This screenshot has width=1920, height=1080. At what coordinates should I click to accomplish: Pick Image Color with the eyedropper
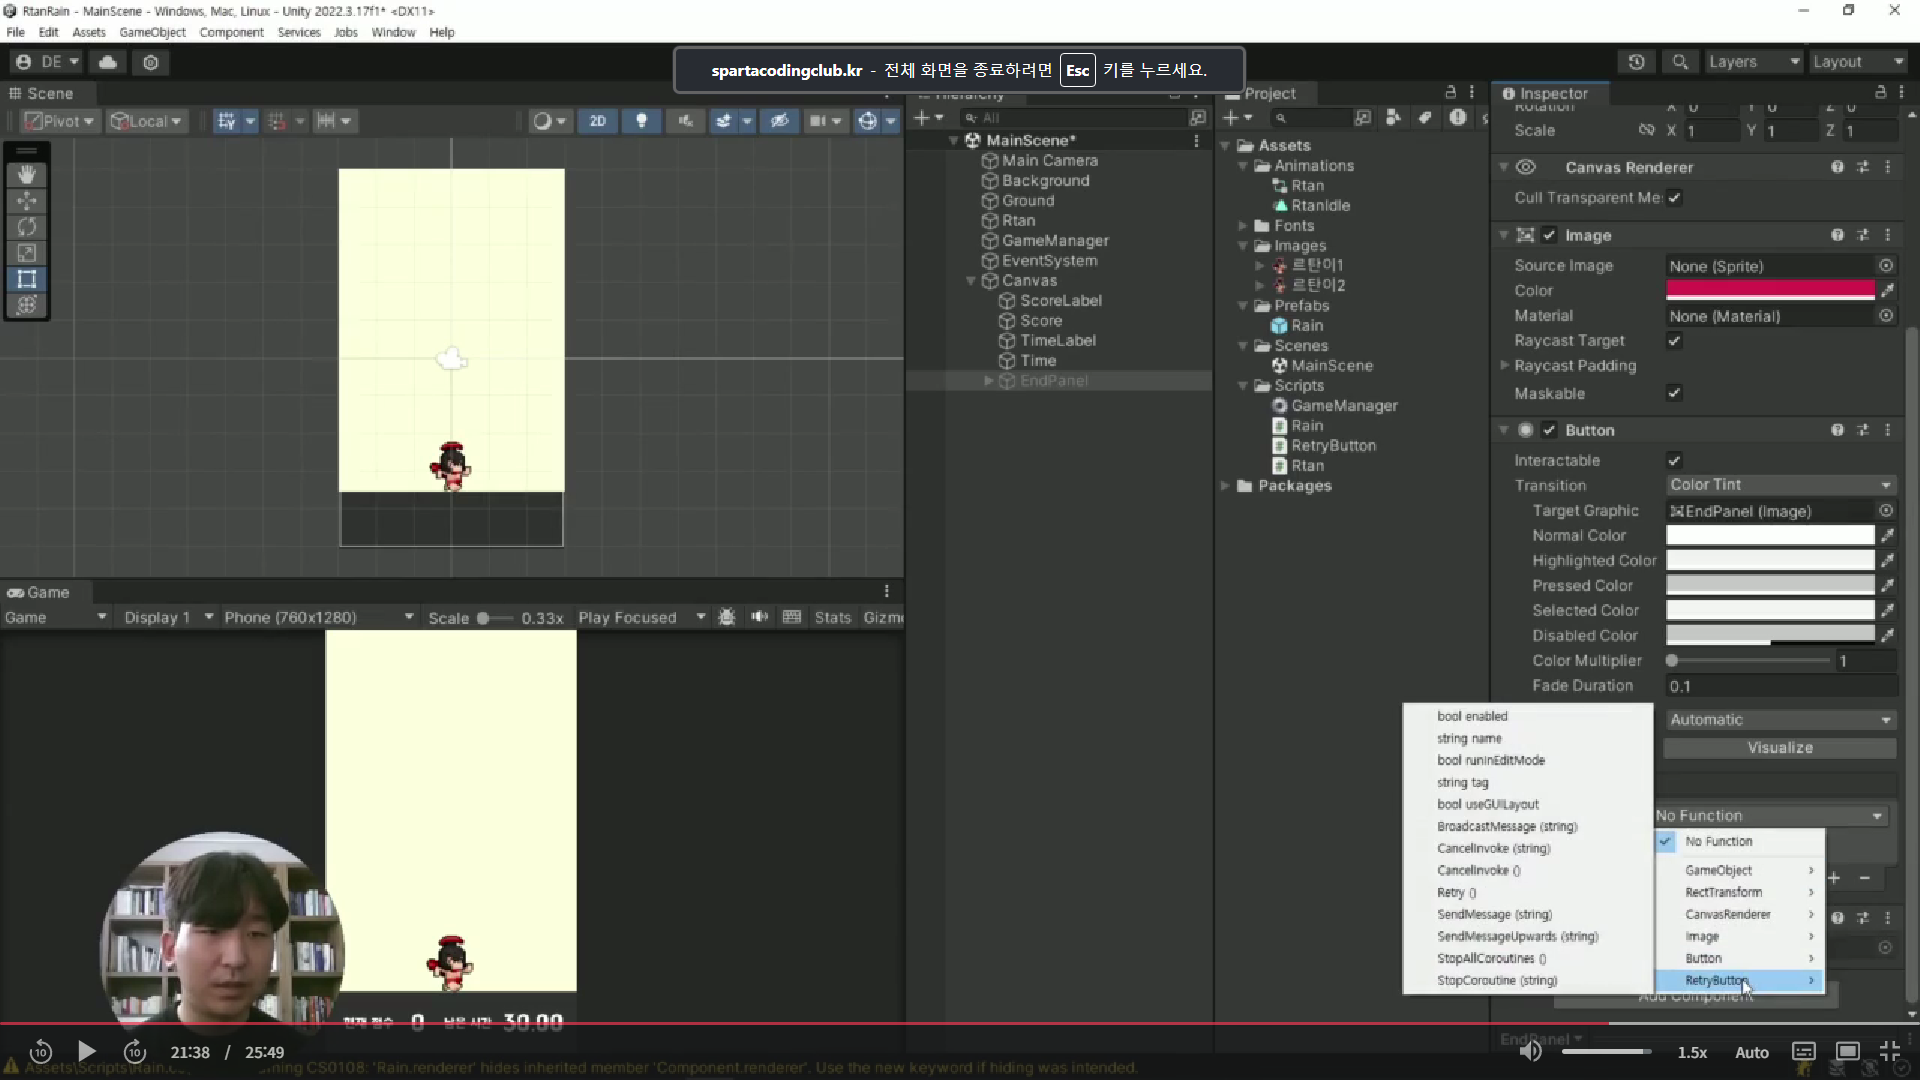1887,291
